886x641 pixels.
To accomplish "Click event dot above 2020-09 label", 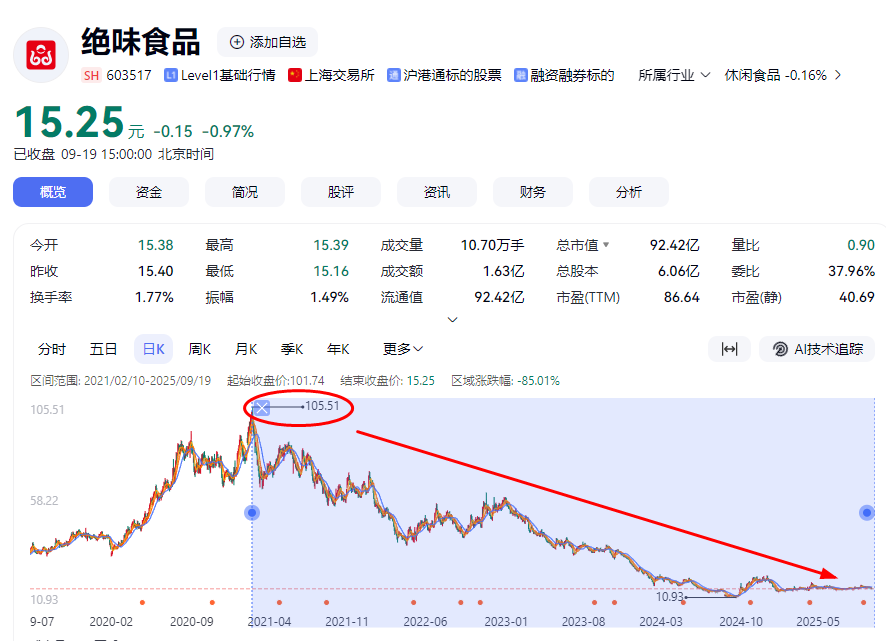I will pyautogui.click(x=212, y=603).
